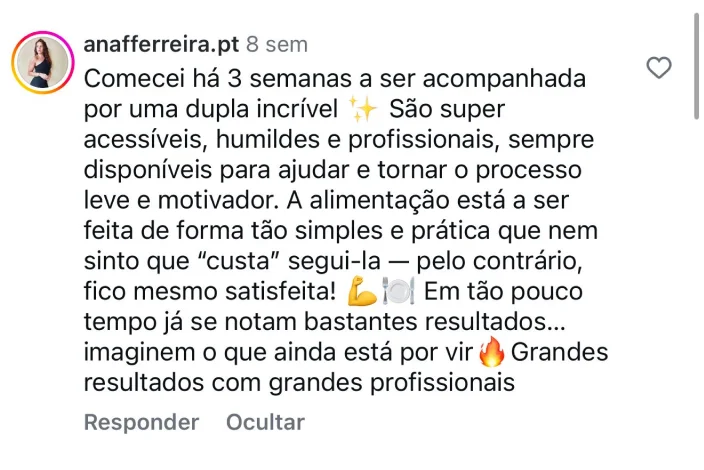Click the fire emoji

coord(492,353)
